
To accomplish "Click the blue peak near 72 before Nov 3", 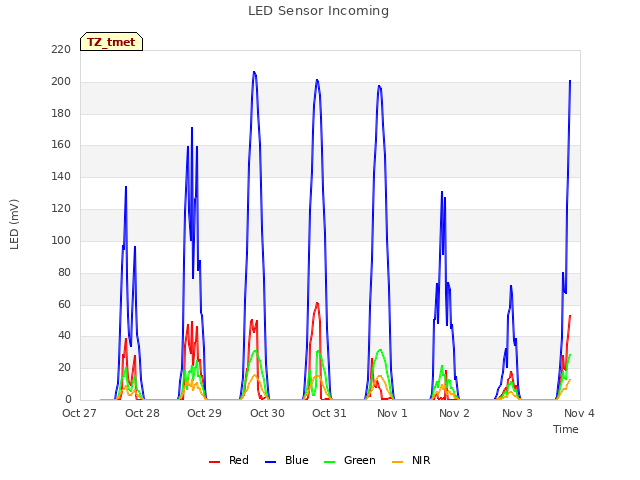I will point(511,286).
